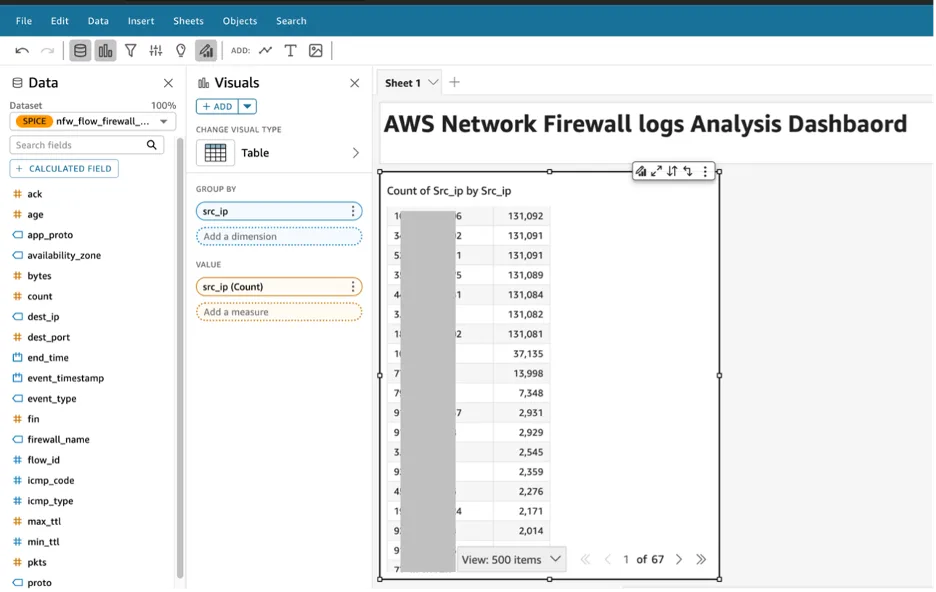Open options menu for src_ip (Count) value
Image resolution: width=936 pixels, height=592 pixels.
pyautogui.click(x=353, y=287)
